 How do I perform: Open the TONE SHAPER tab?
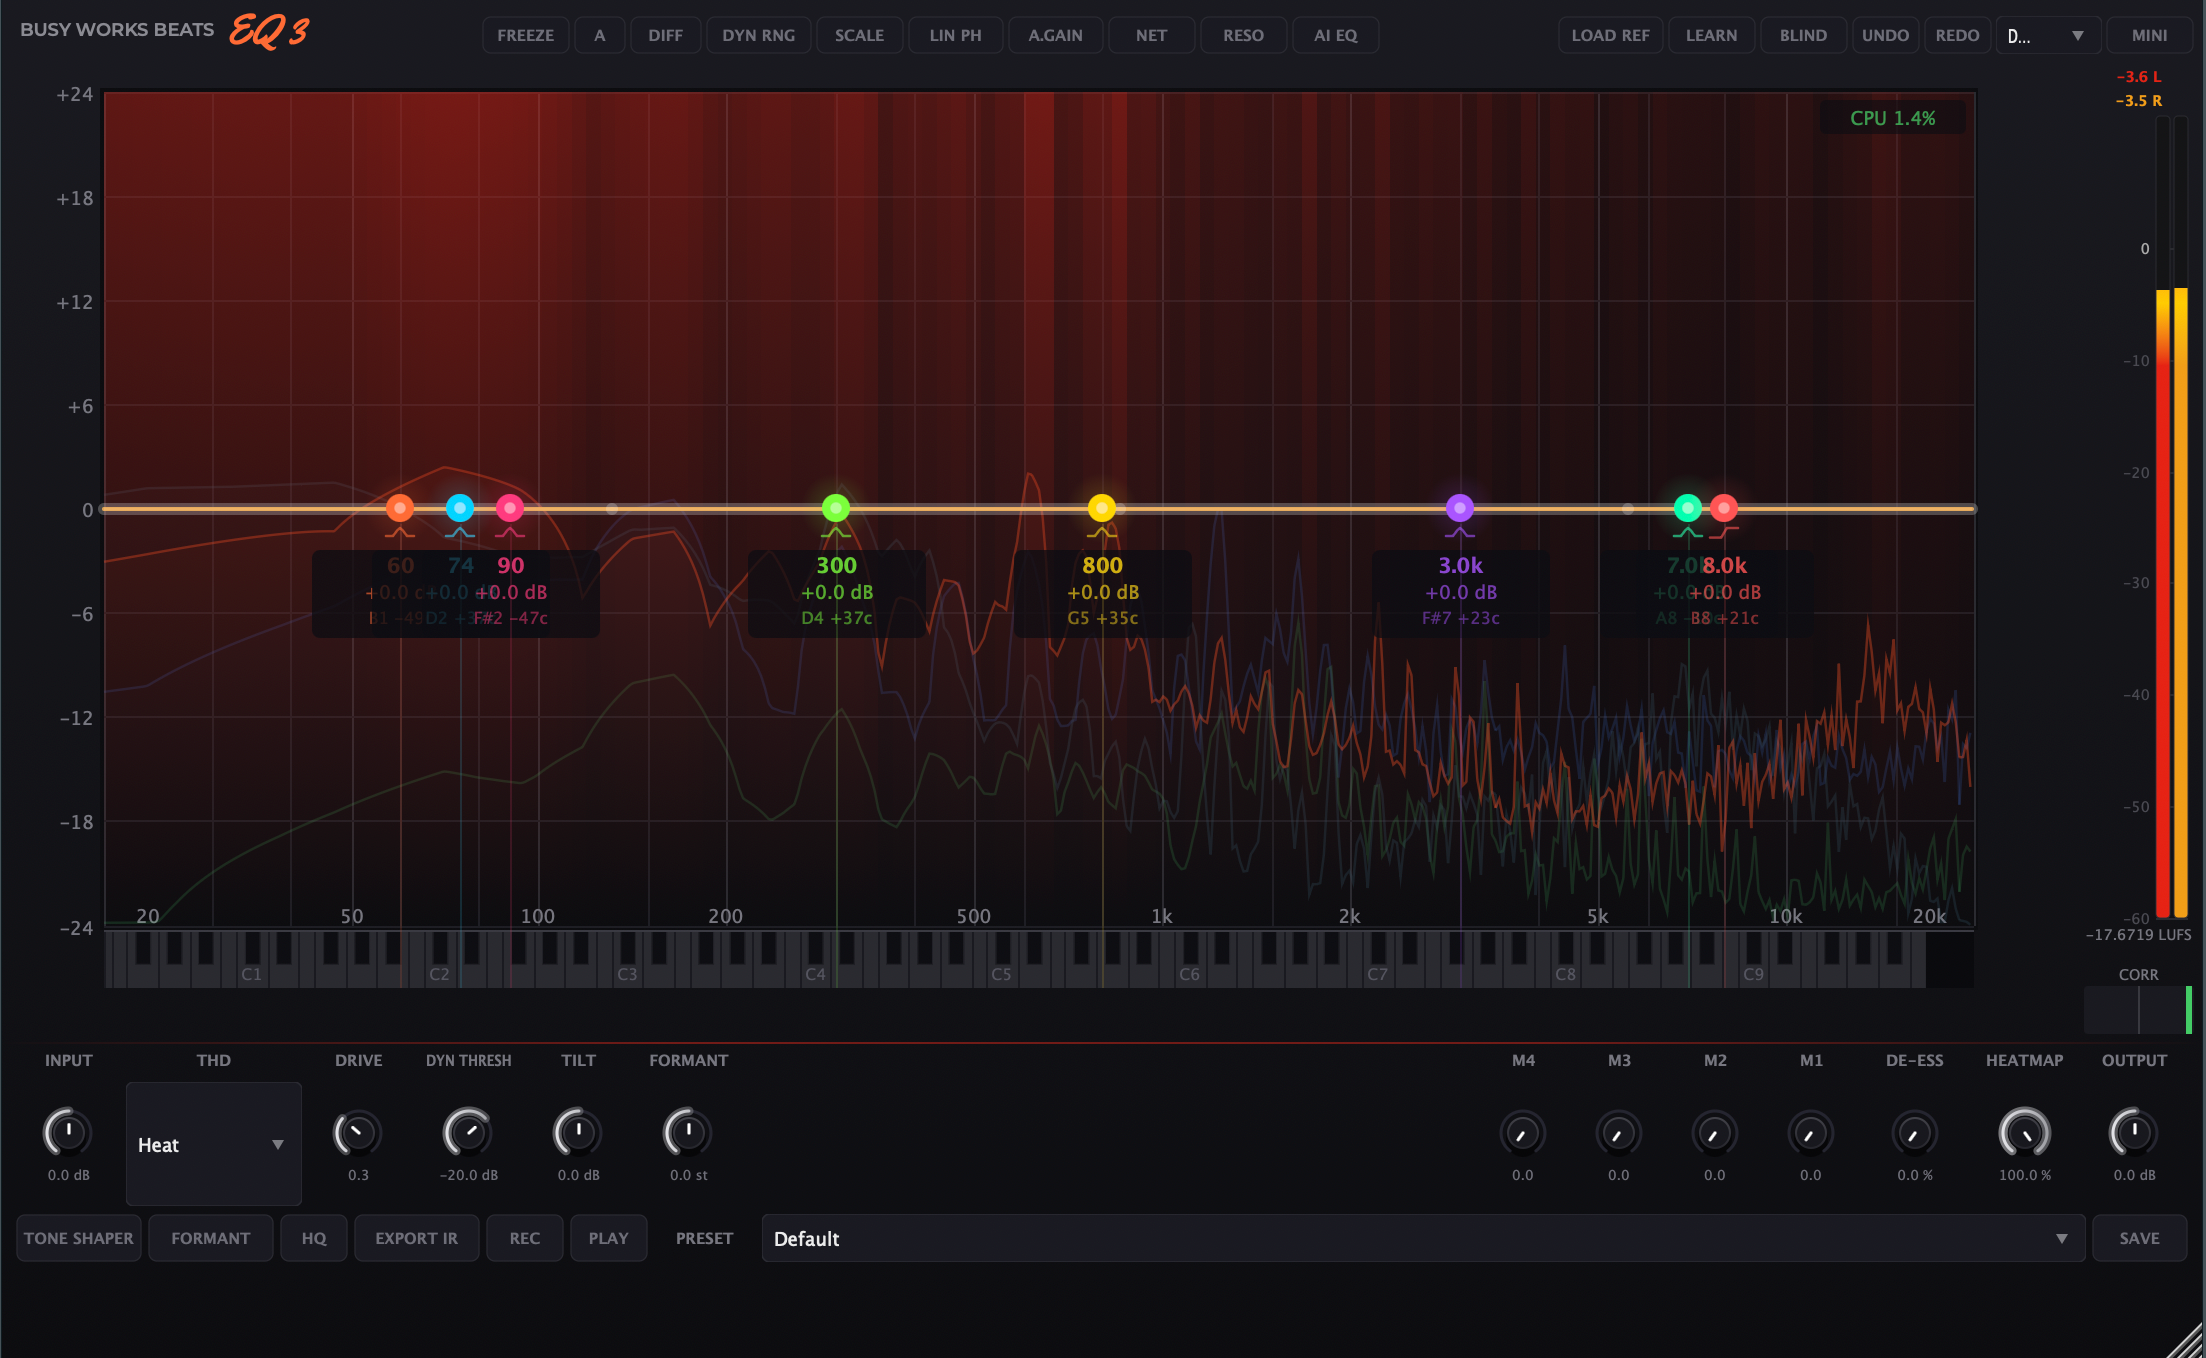pos(79,1238)
